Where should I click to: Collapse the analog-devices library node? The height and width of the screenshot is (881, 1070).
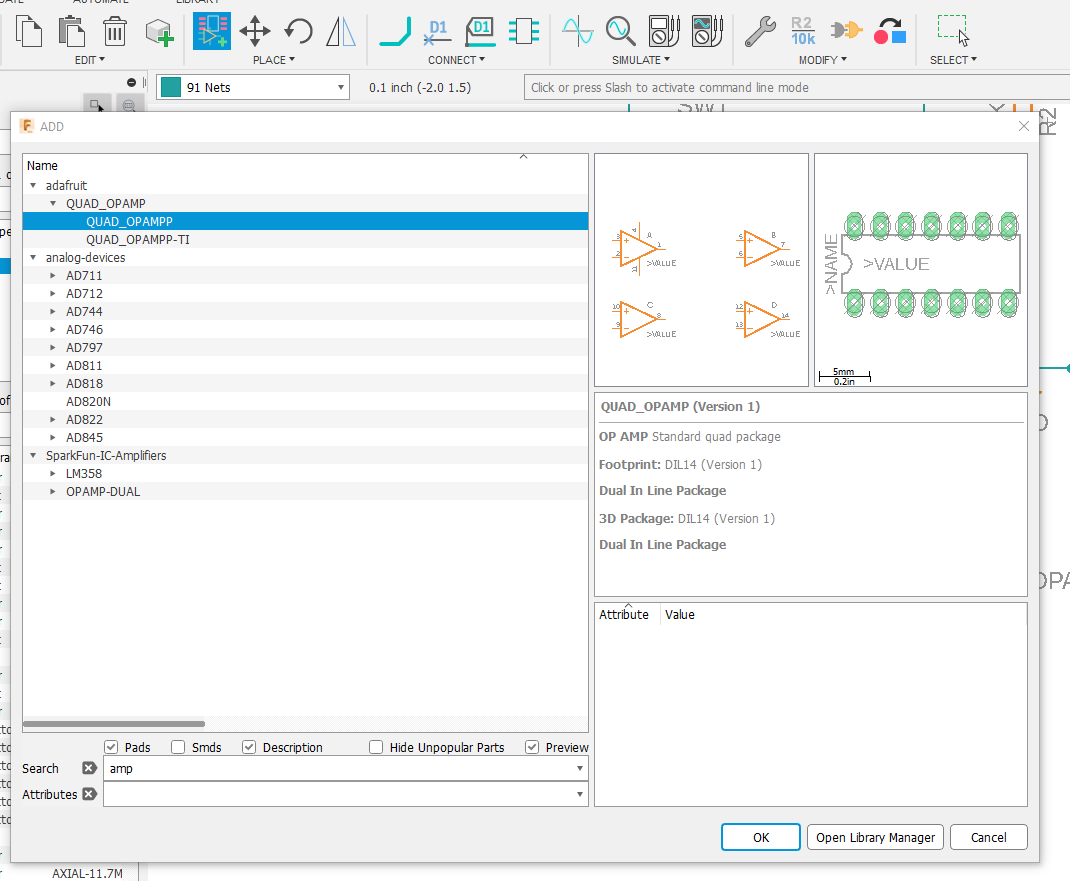33,257
